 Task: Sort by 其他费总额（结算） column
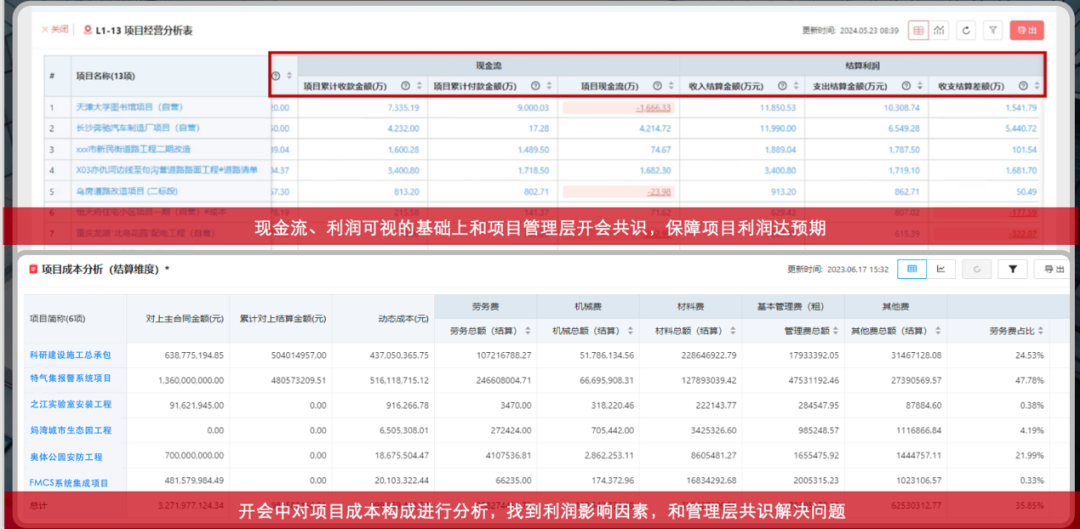938,331
